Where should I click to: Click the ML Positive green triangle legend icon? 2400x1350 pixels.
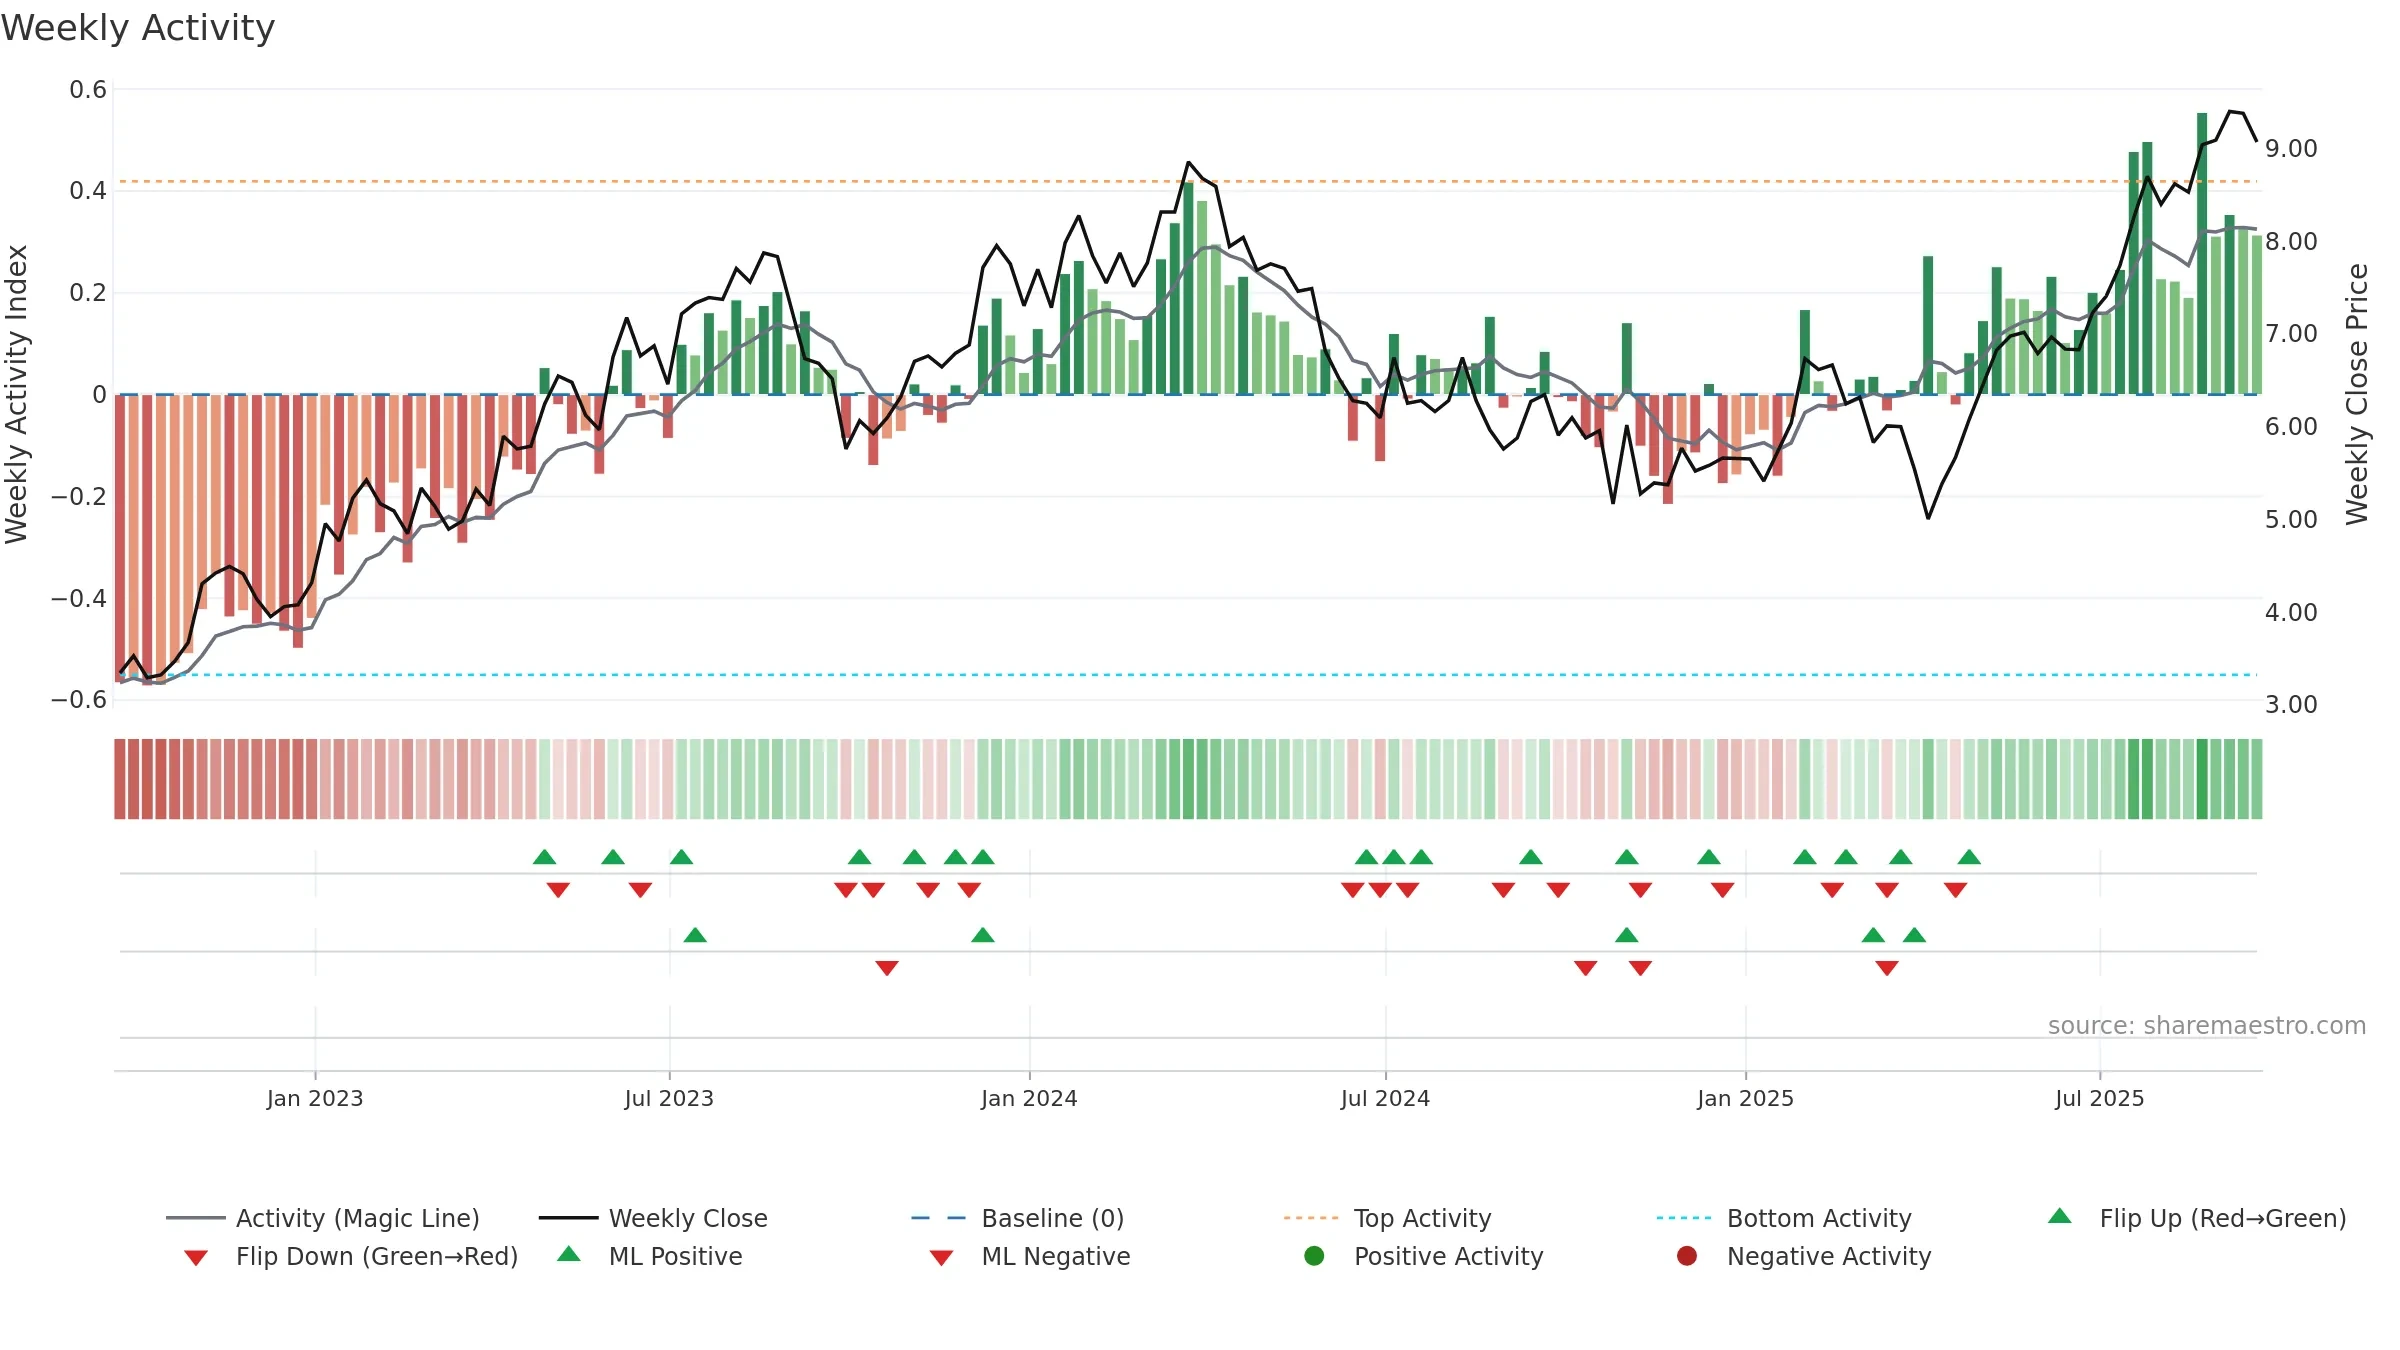pyautogui.click(x=568, y=1254)
